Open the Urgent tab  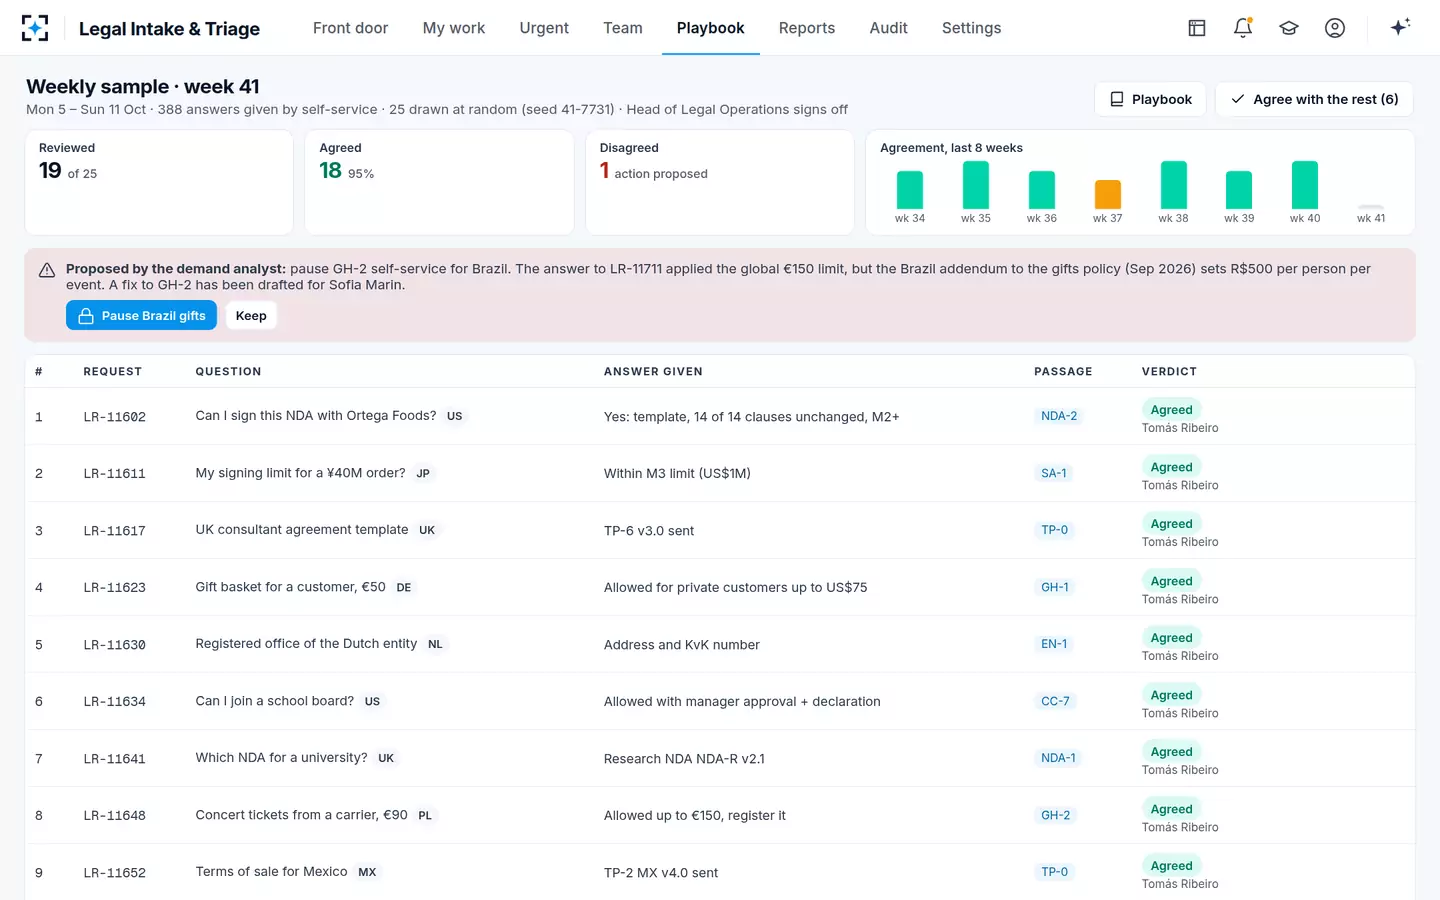544,28
